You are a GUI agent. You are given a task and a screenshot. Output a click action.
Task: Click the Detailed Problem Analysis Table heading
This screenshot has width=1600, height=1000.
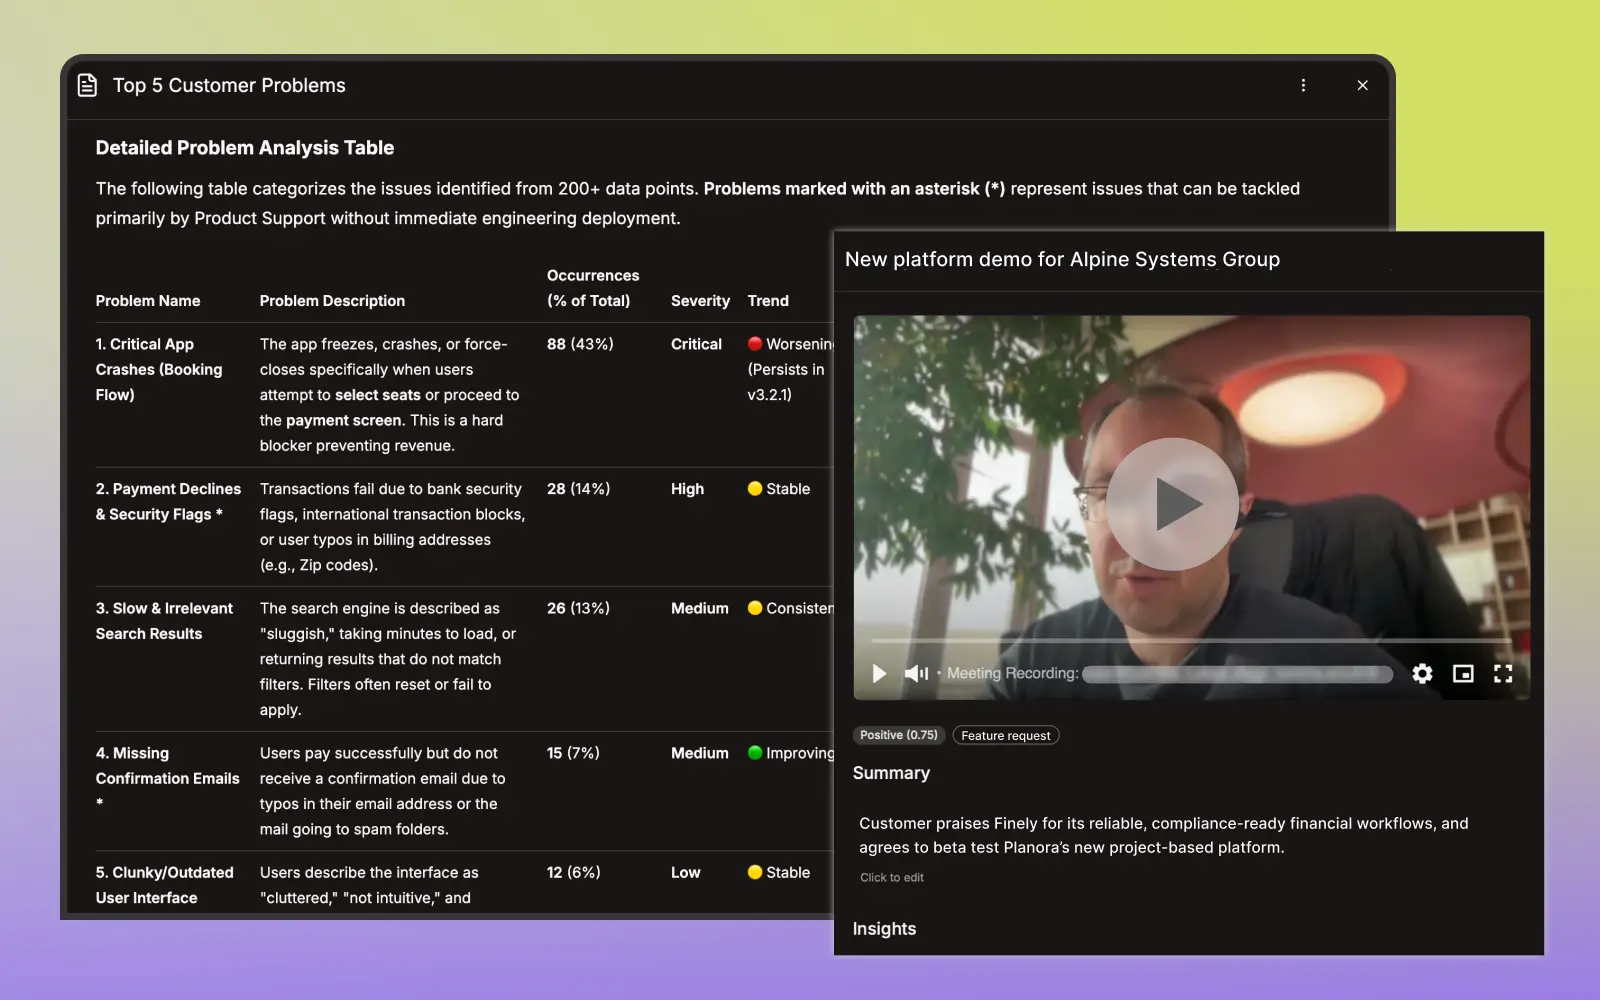tap(244, 147)
